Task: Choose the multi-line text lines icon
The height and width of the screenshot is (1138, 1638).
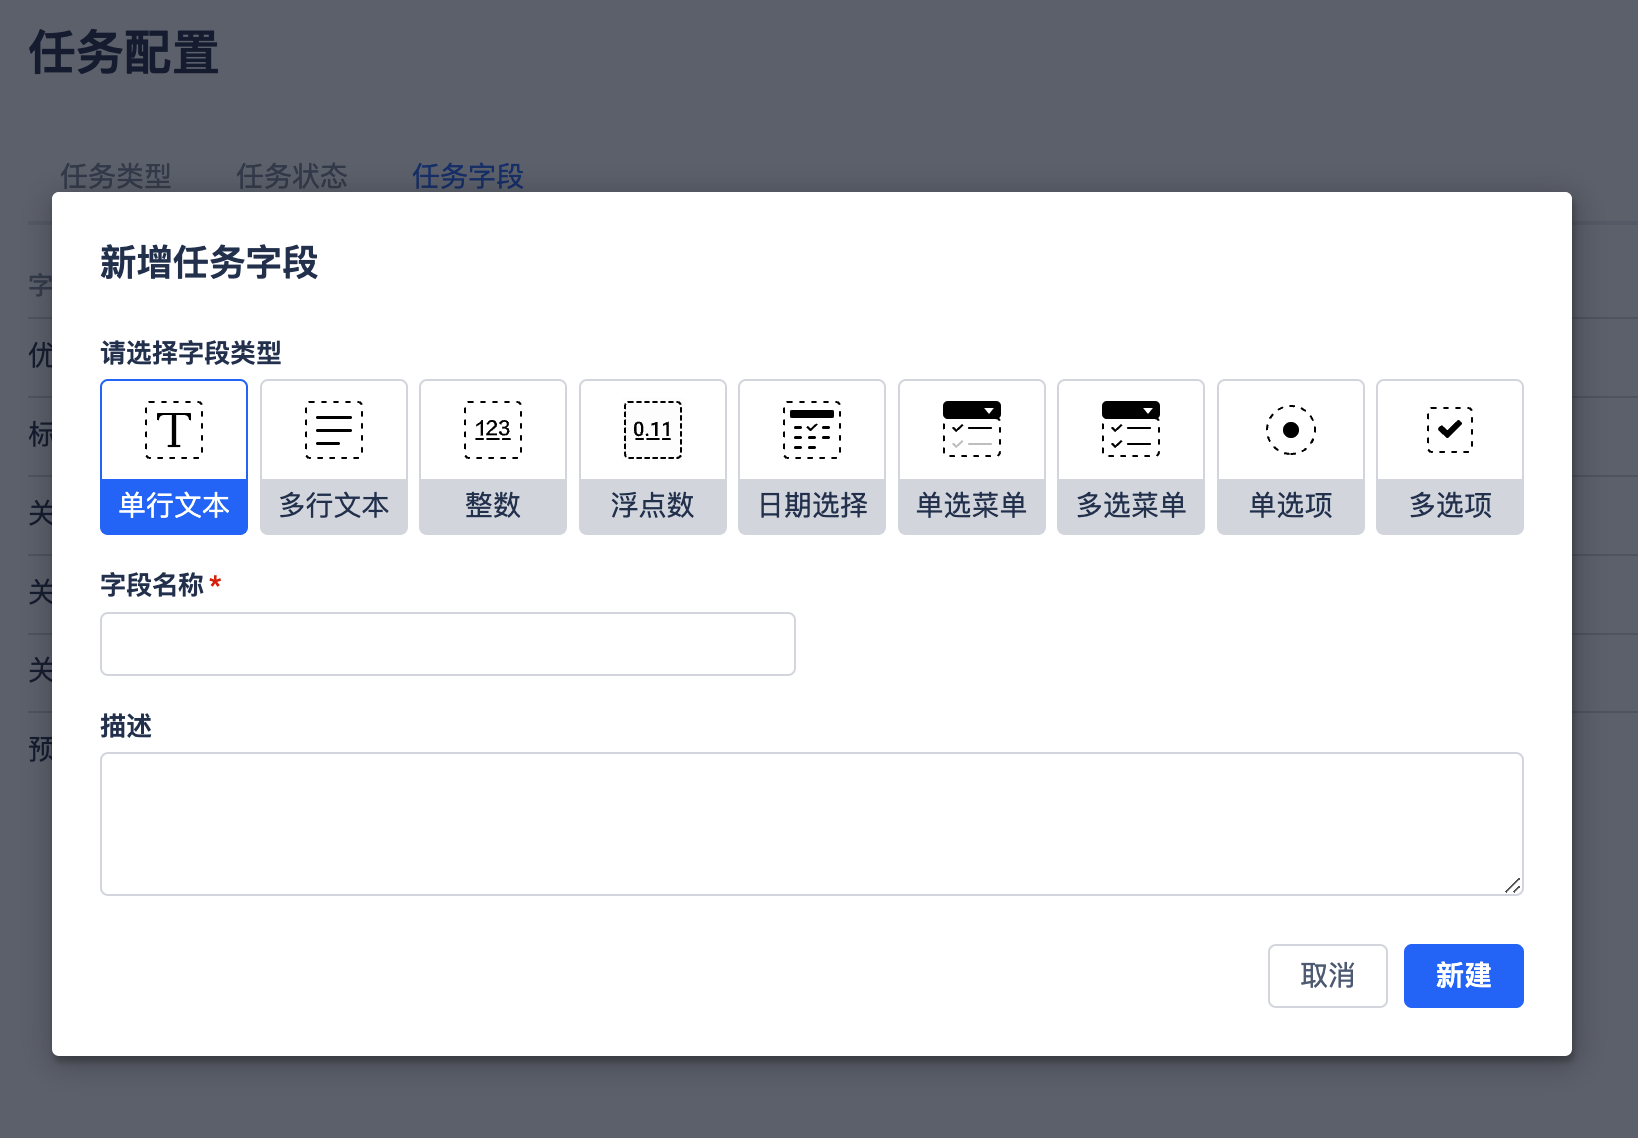Action: pyautogui.click(x=334, y=430)
